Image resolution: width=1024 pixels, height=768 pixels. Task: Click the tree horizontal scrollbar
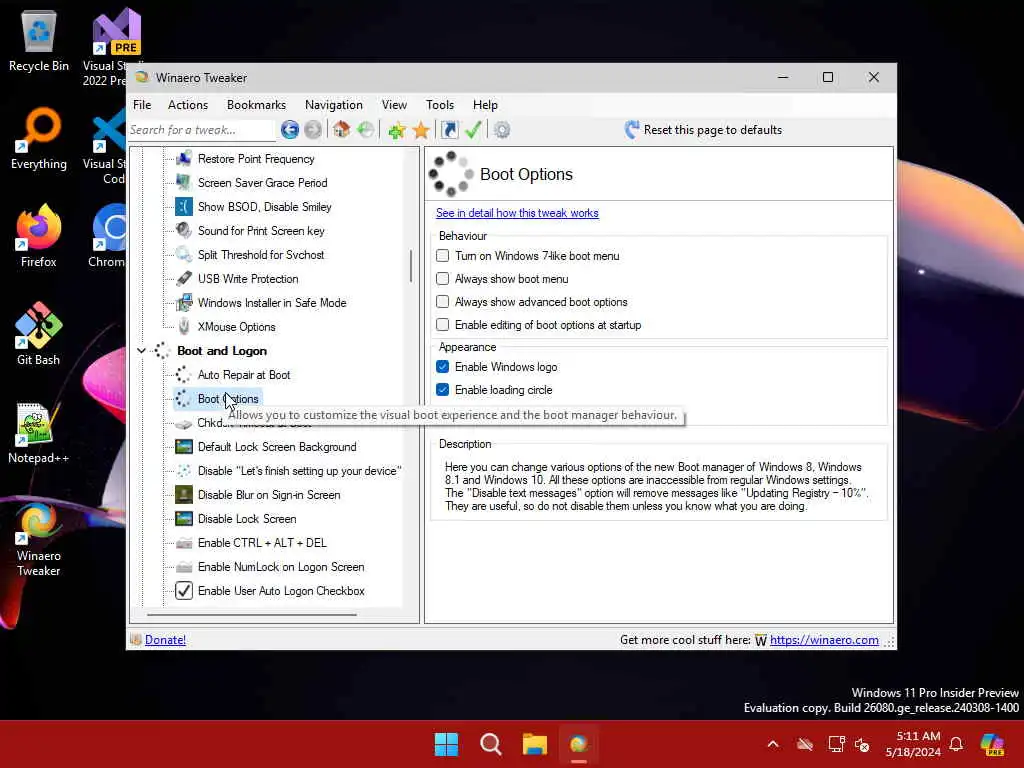pos(252,615)
